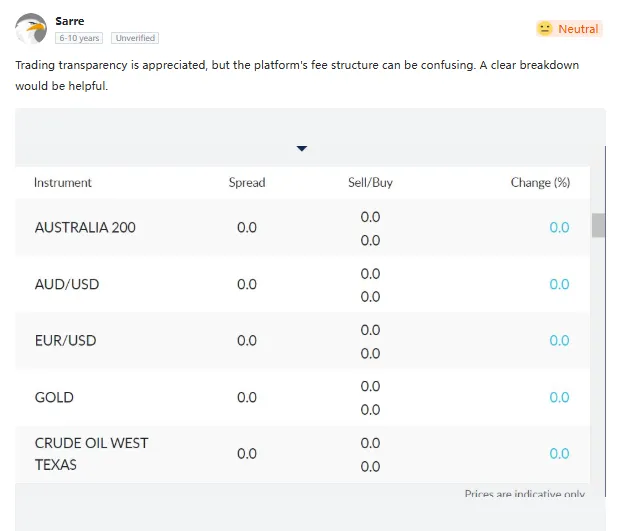Click the Neutral smiley face icon
623x531 pixels.
coord(544,29)
